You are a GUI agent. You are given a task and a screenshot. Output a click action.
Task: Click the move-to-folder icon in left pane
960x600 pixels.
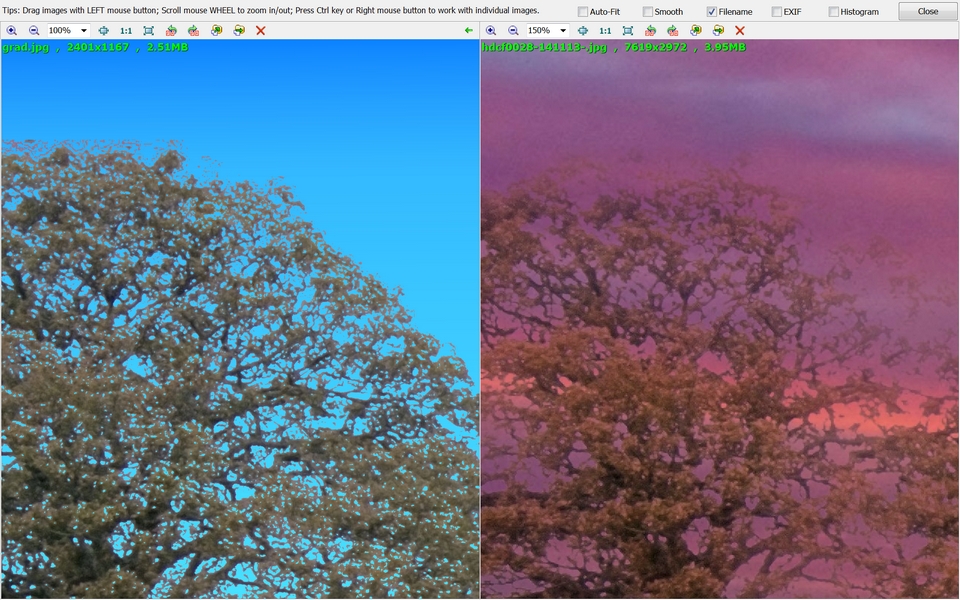click(x=239, y=31)
